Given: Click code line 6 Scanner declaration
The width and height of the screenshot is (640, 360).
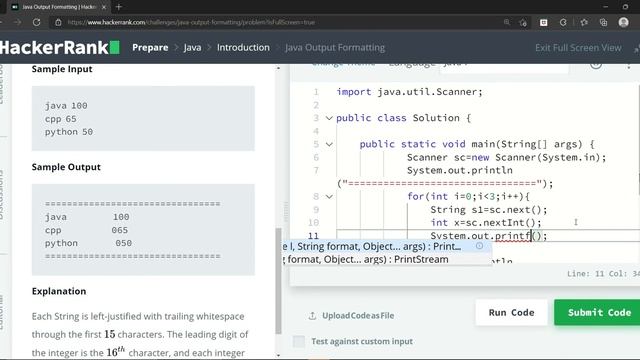Looking at the screenshot, I should [x=506, y=157].
